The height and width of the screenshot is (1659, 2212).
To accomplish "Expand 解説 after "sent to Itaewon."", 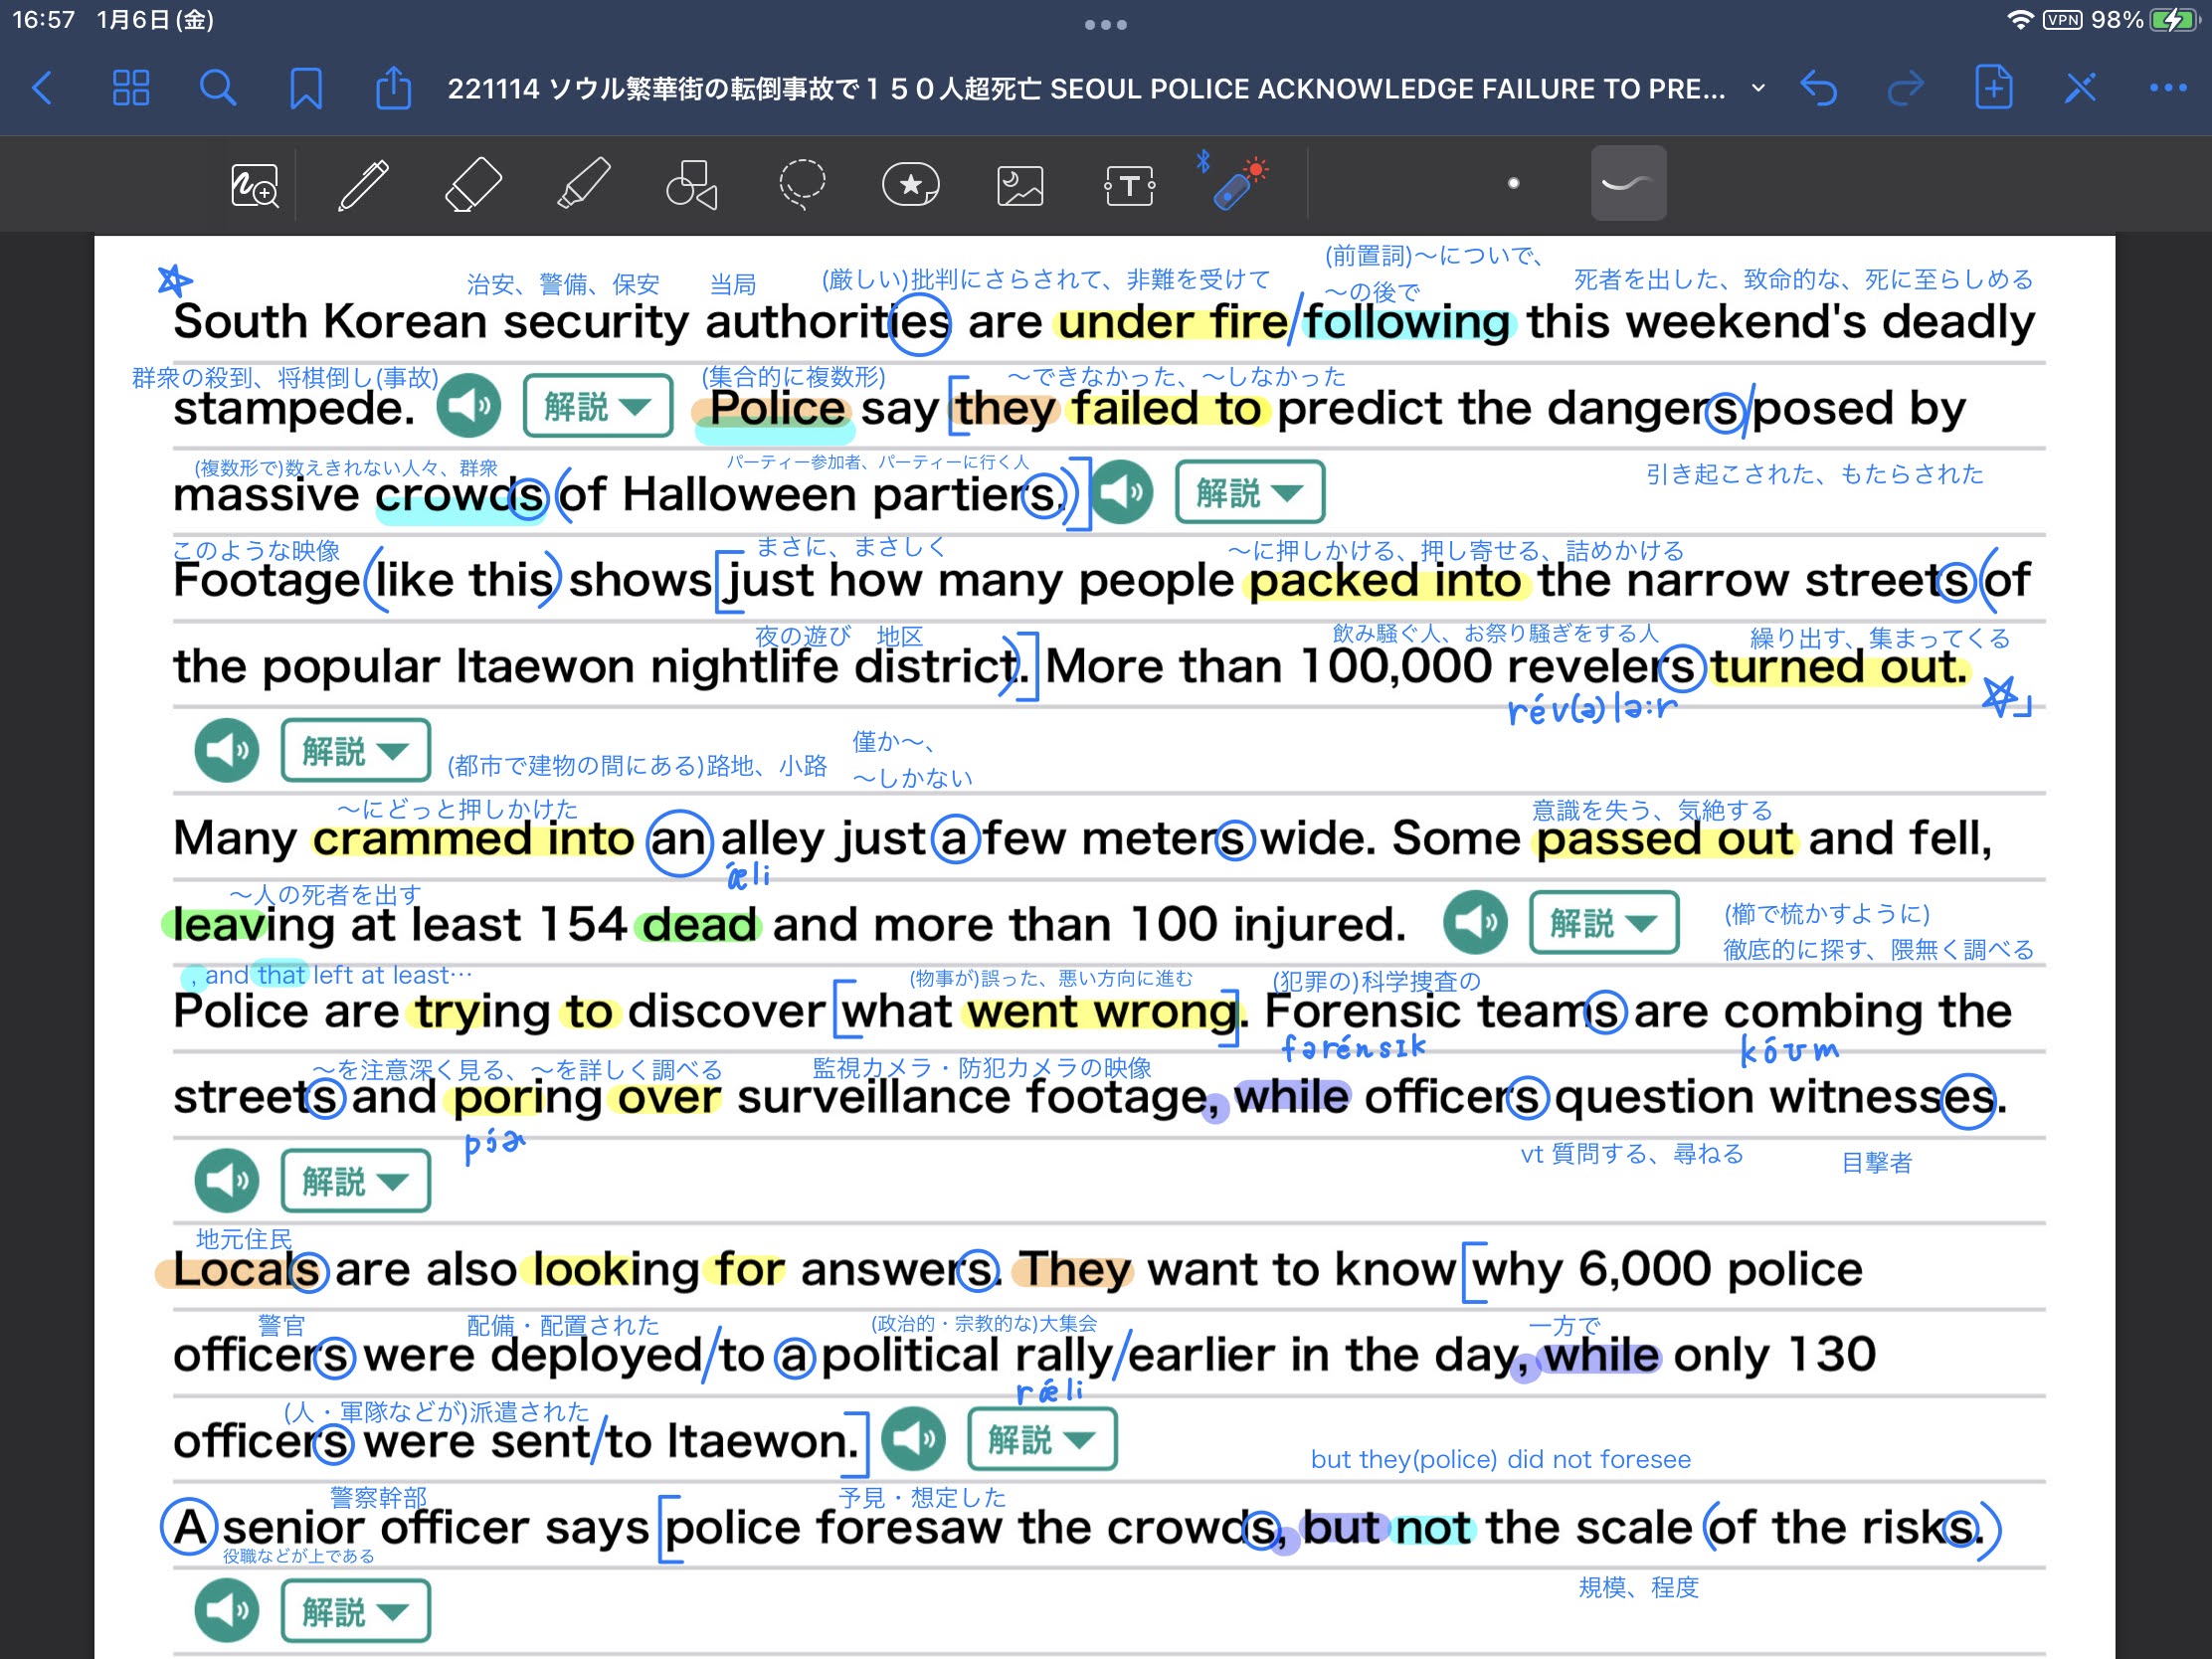I will coord(1042,1438).
